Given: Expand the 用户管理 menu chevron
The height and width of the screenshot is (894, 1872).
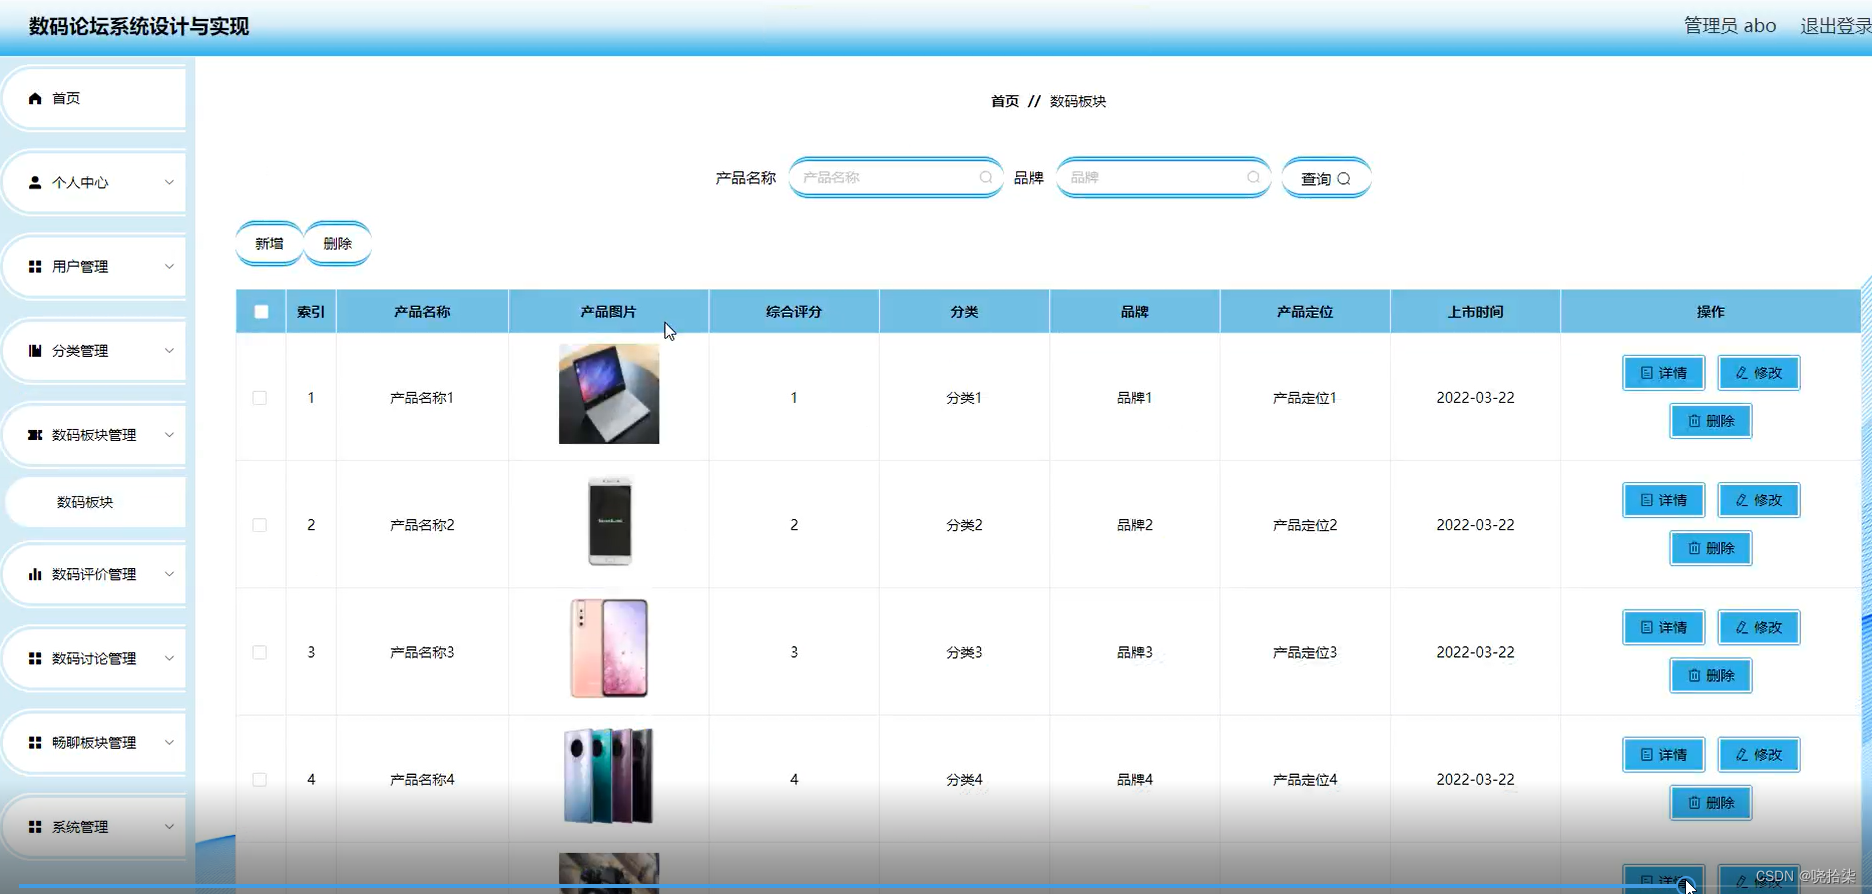Looking at the screenshot, I should coord(169,266).
